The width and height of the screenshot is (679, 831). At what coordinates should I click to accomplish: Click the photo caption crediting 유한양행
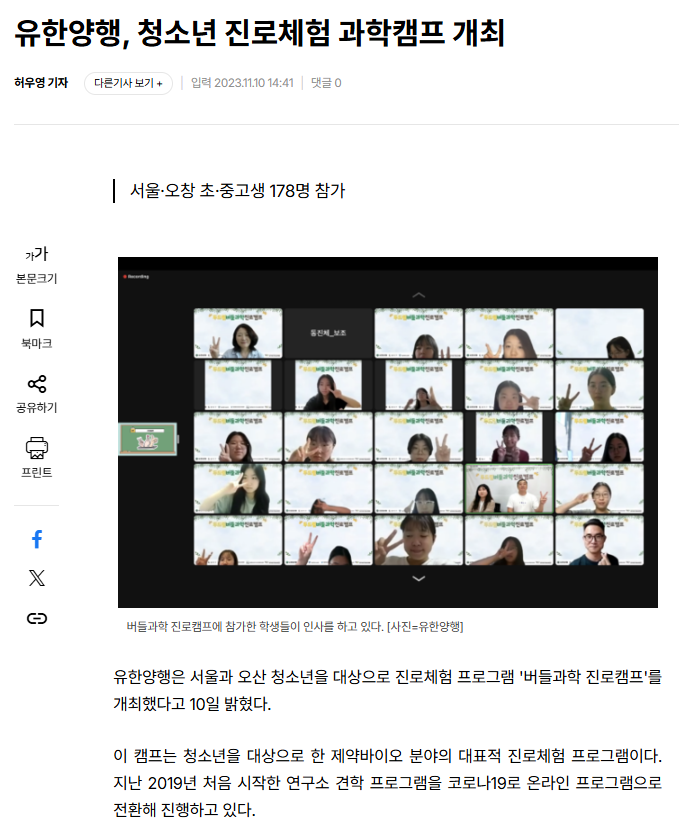[295, 626]
